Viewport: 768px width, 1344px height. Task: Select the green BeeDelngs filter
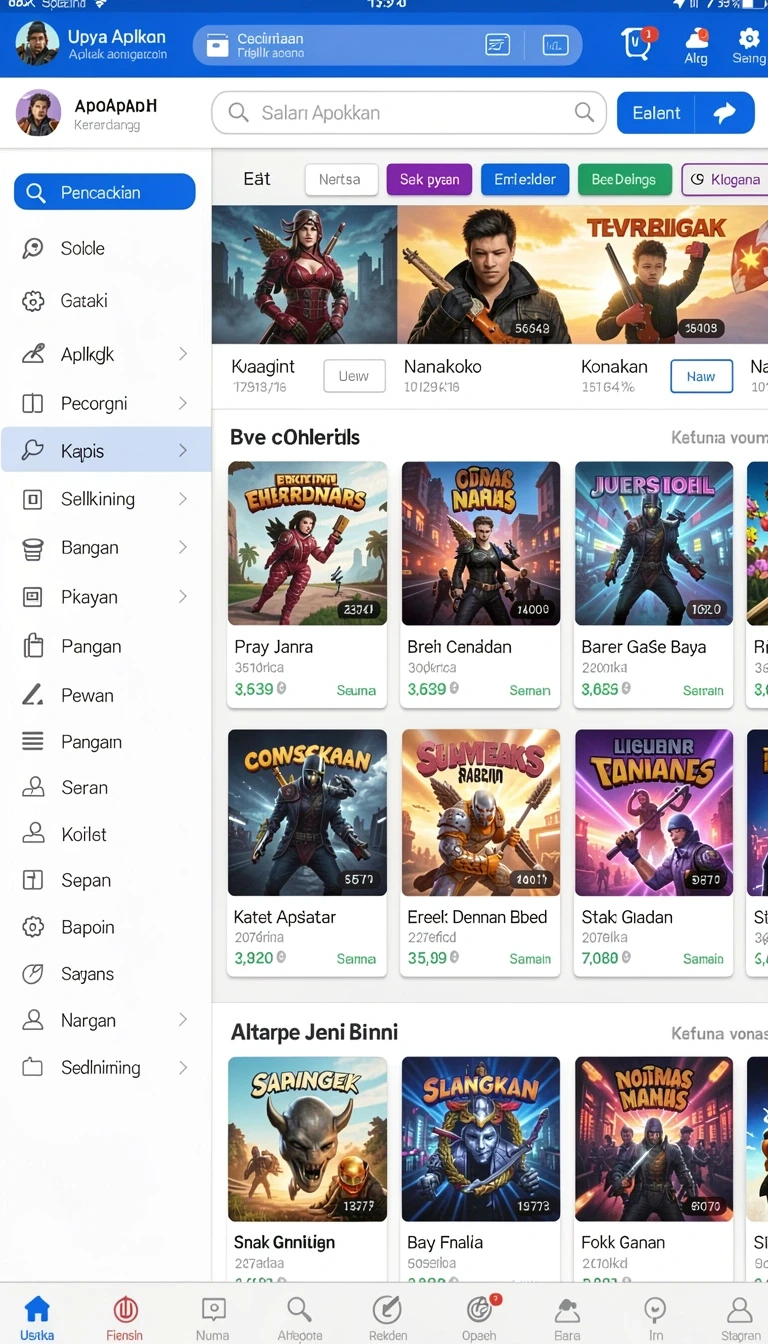tap(625, 179)
